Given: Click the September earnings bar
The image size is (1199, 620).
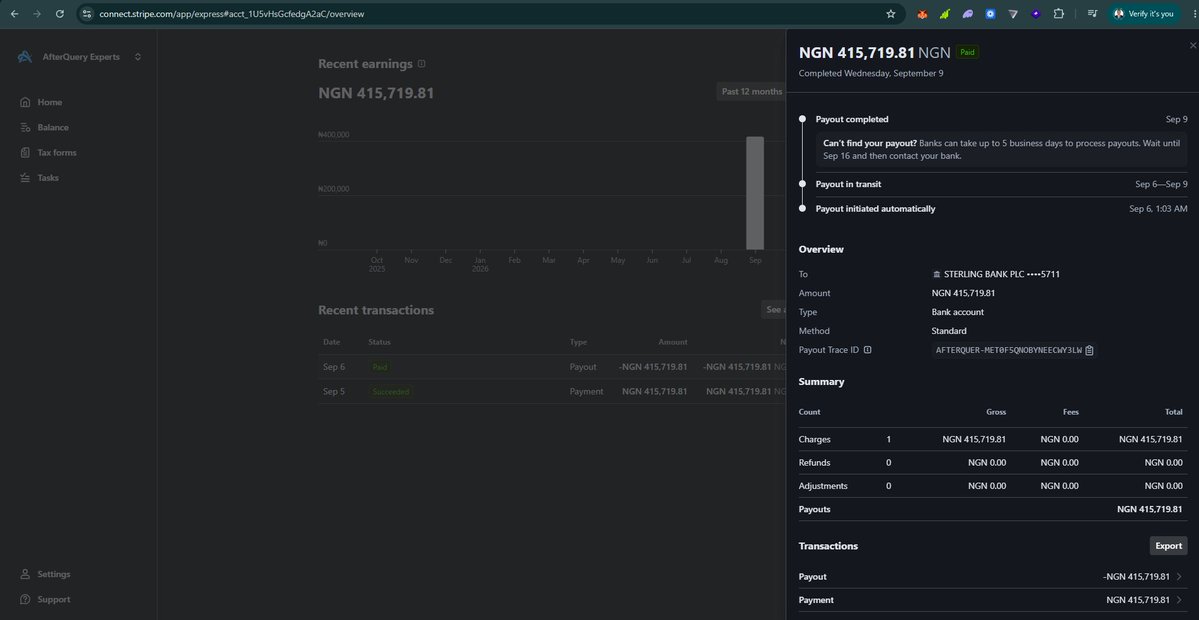Looking at the screenshot, I should pos(755,193).
